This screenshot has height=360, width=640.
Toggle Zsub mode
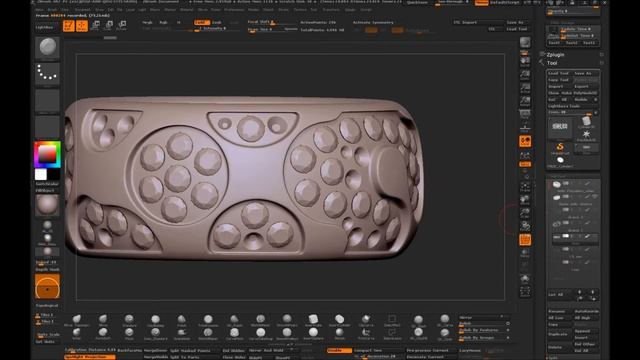[217, 22]
